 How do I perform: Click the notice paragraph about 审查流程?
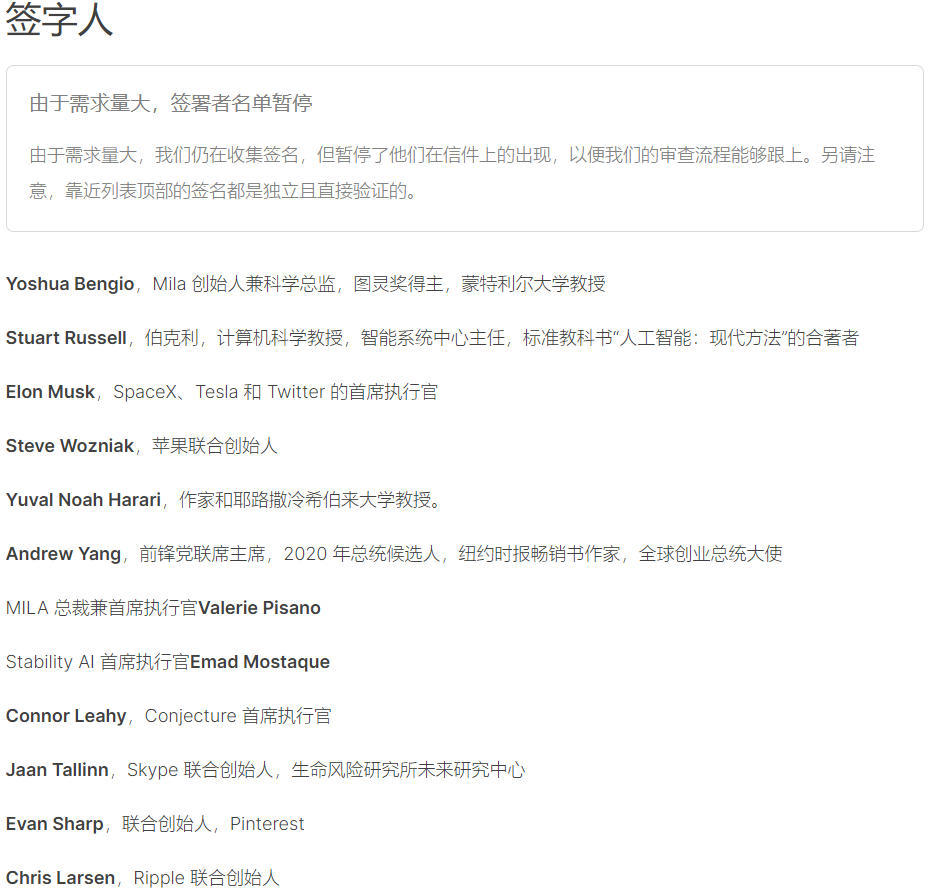(x=452, y=173)
